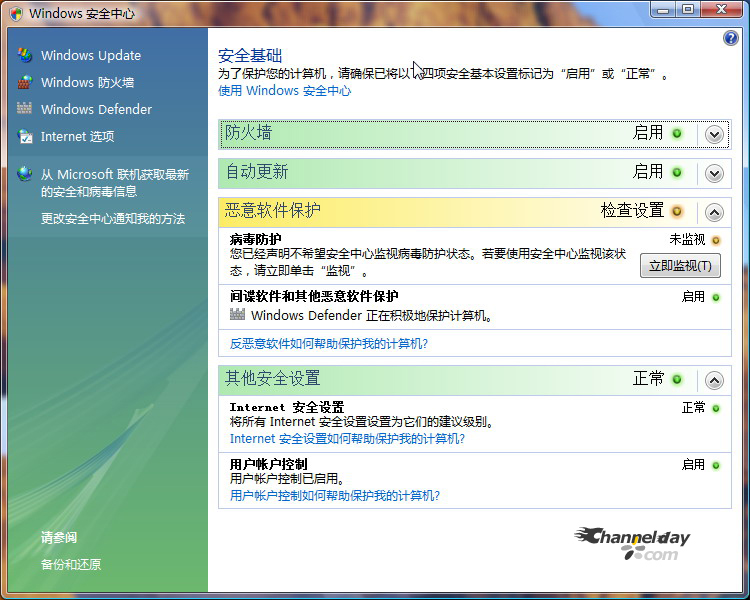
Task: Click 请参阅 heading in the sidebar
Action: pyautogui.click(x=59, y=537)
